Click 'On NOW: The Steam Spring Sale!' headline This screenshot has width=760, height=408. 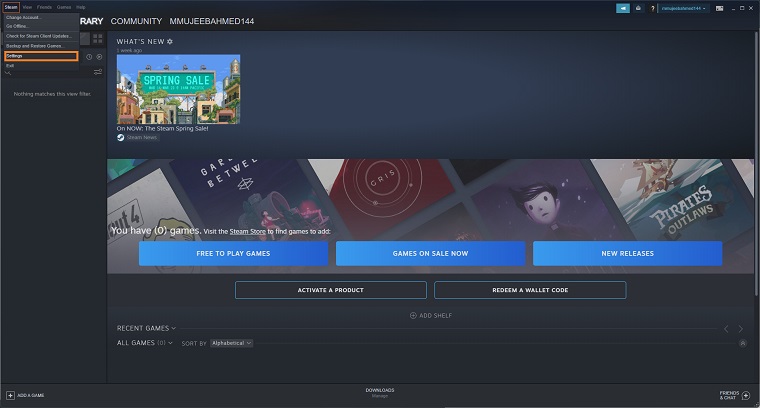click(162, 128)
